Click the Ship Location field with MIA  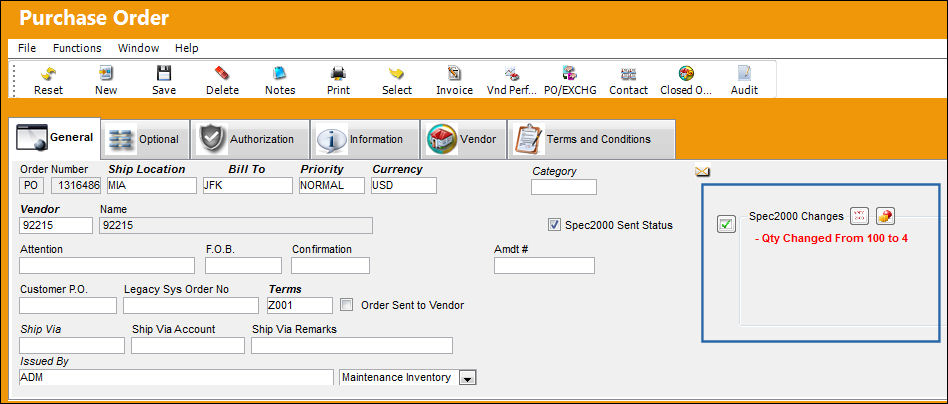point(152,186)
